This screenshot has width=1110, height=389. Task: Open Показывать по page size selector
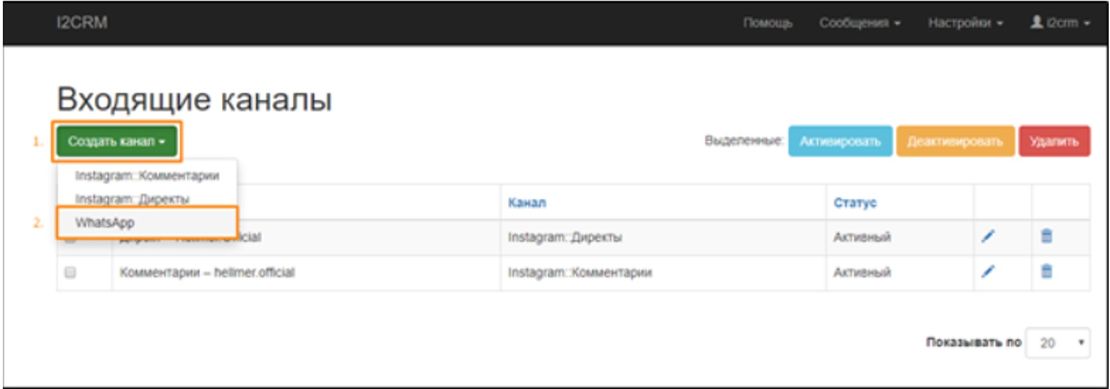pyautogui.click(x=1058, y=342)
